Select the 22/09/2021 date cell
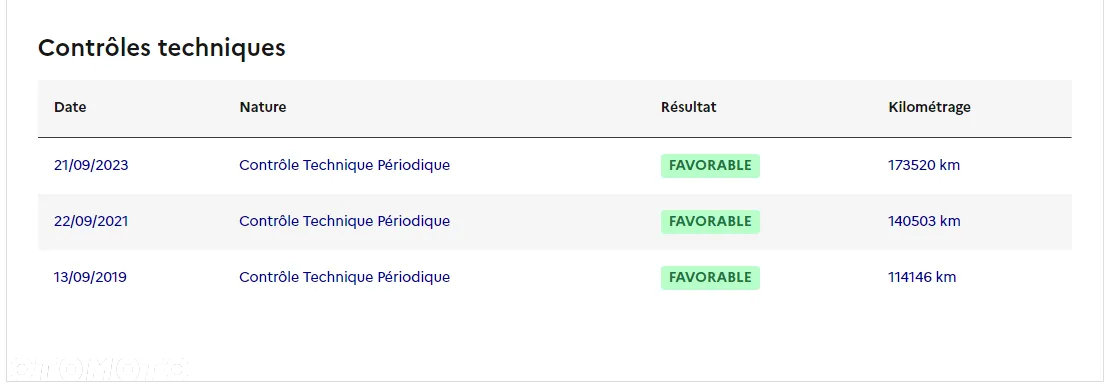The width and height of the screenshot is (1113, 390). [91, 221]
